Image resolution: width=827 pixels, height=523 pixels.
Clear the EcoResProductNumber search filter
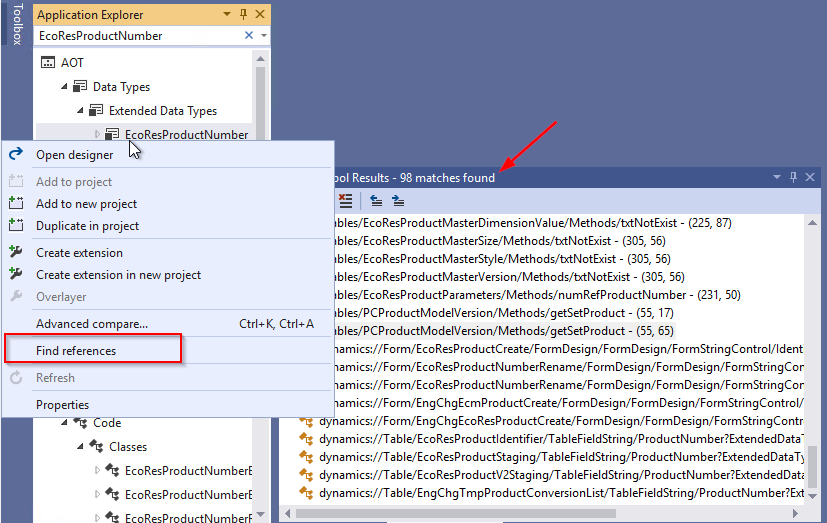(249, 35)
